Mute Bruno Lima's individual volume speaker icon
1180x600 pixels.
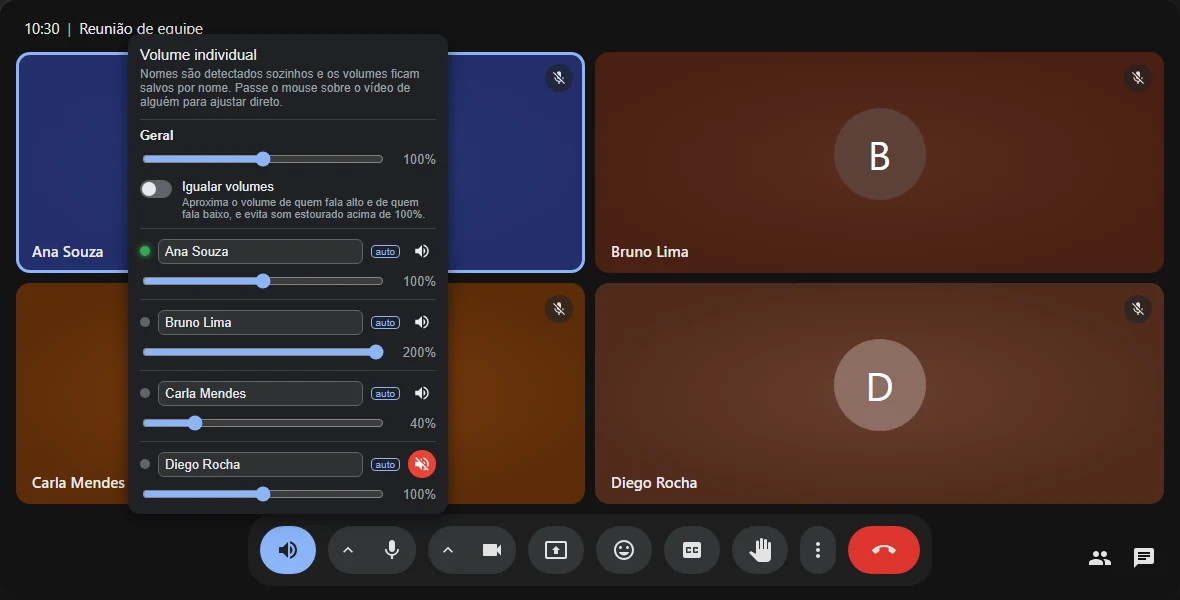[421, 322]
